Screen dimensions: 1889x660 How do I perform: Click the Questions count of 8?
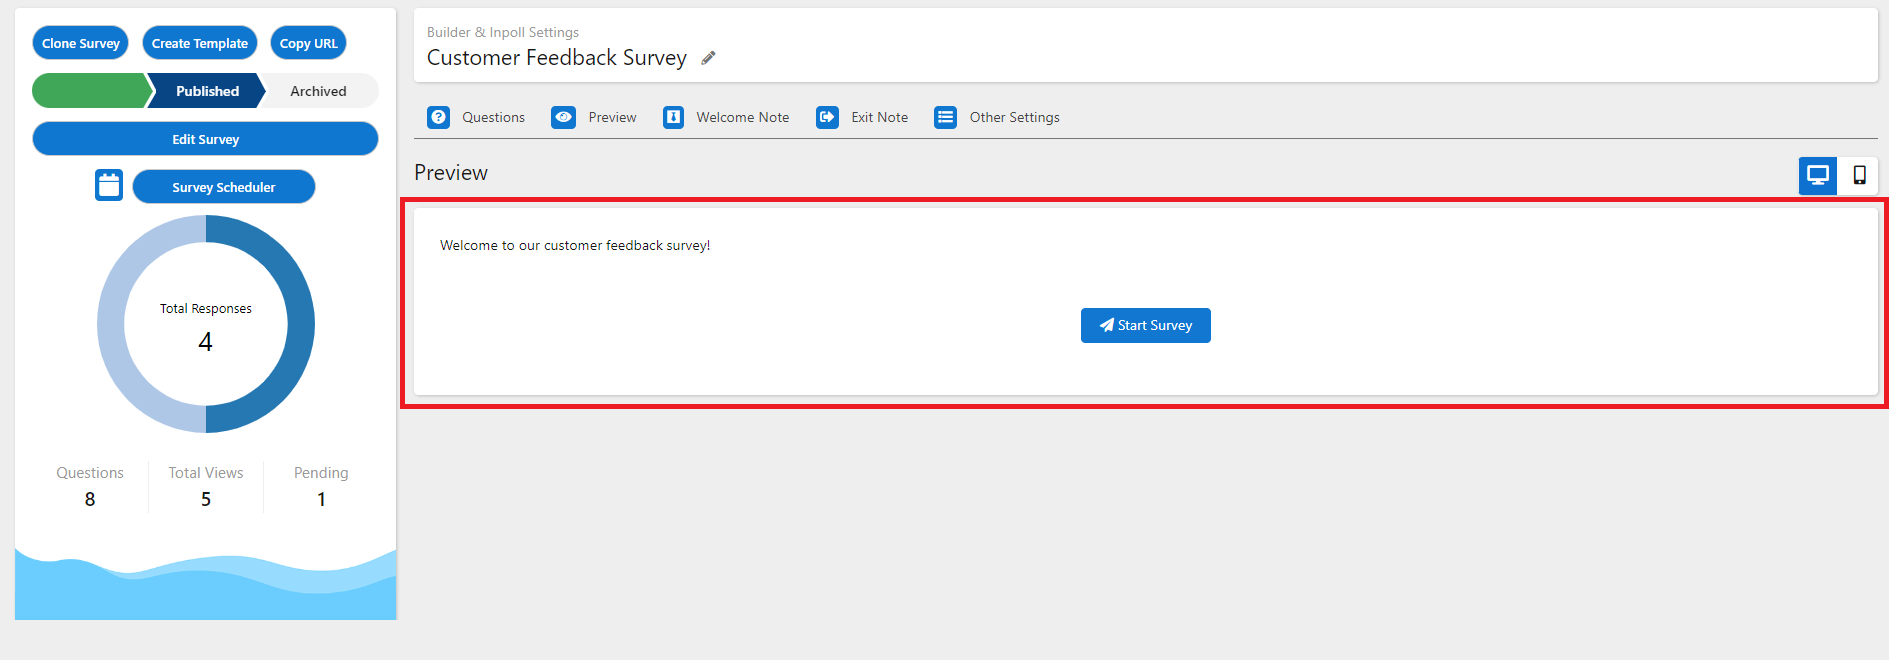pyautogui.click(x=90, y=499)
